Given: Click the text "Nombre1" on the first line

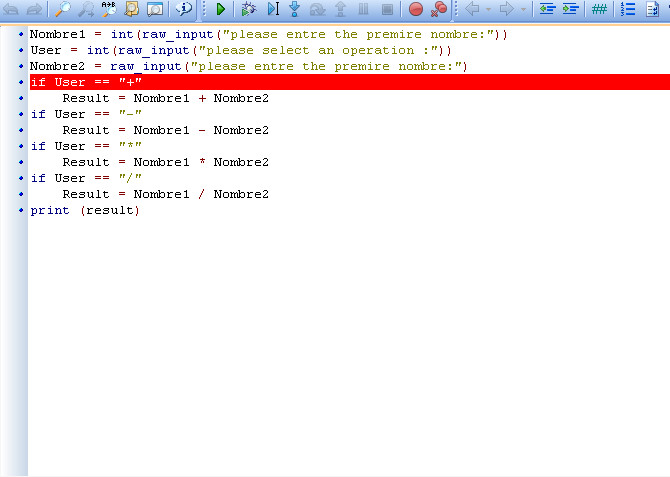Looking at the screenshot, I should pos(57,34).
